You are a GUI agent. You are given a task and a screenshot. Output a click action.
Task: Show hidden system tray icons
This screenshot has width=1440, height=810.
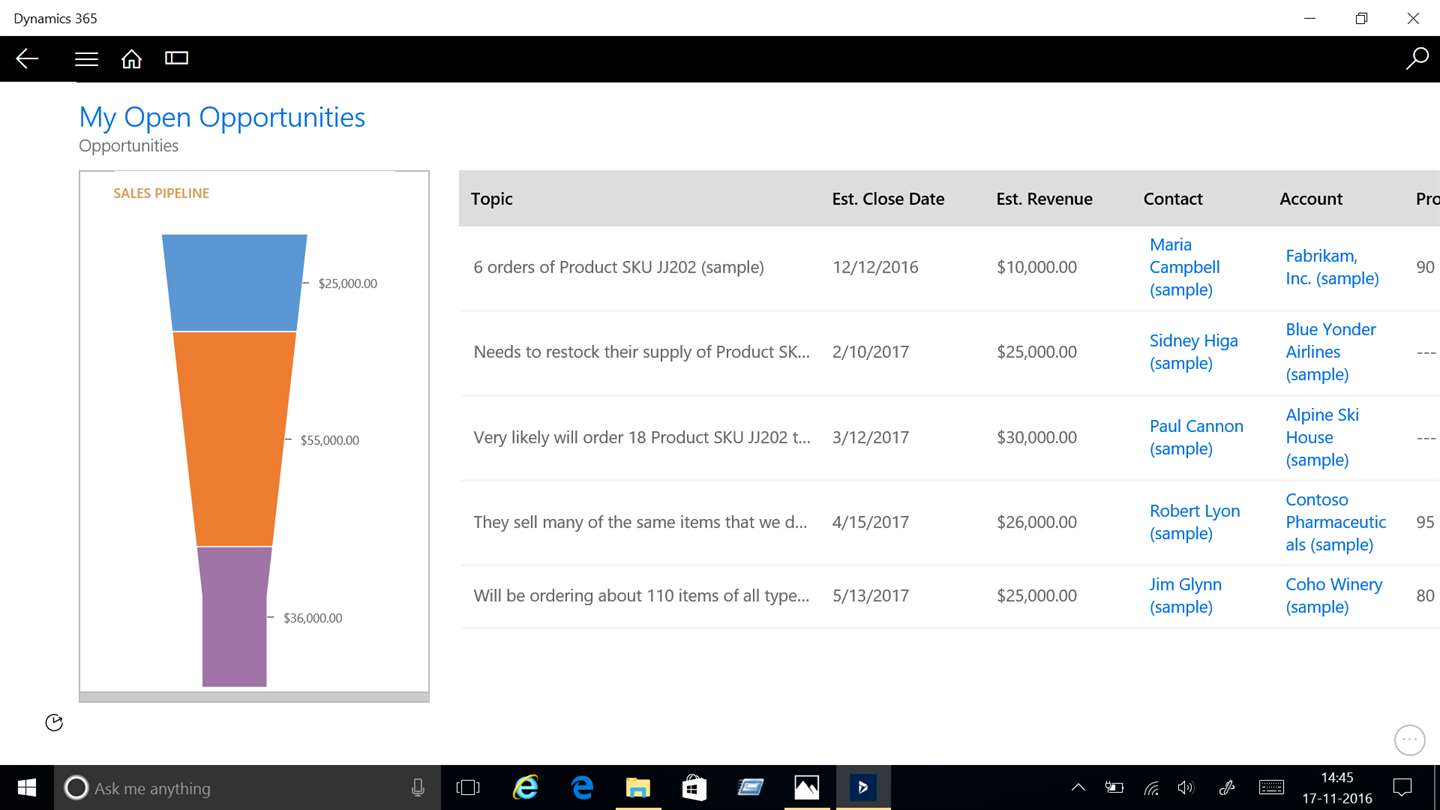(x=1078, y=788)
